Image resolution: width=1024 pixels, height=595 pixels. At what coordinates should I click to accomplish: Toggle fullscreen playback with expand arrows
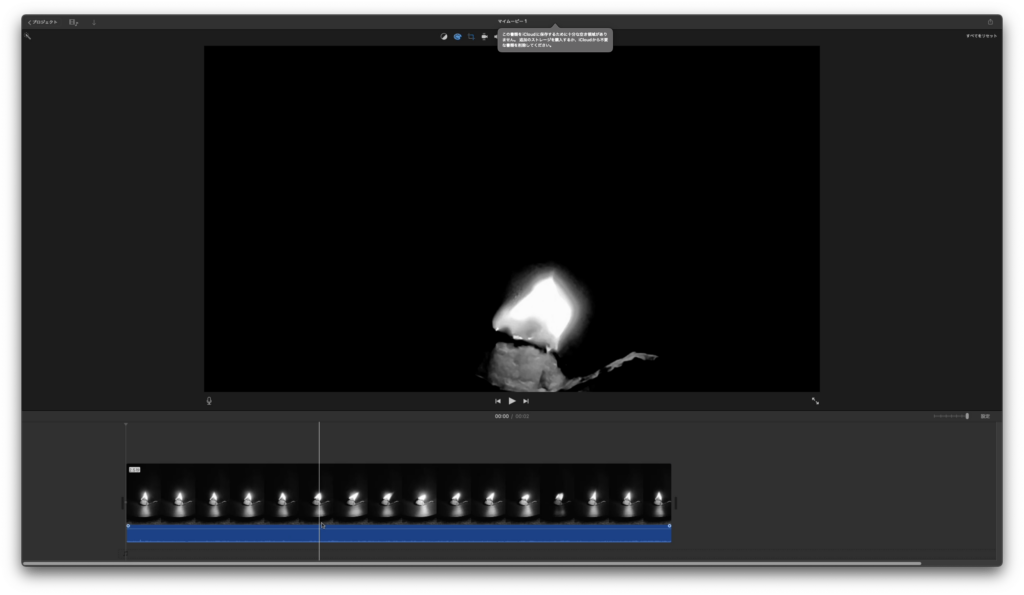click(x=815, y=401)
